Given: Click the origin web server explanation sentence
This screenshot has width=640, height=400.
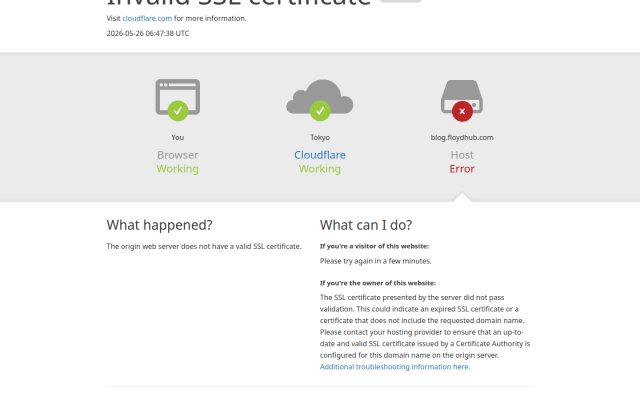Looking at the screenshot, I should tap(204, 246).
